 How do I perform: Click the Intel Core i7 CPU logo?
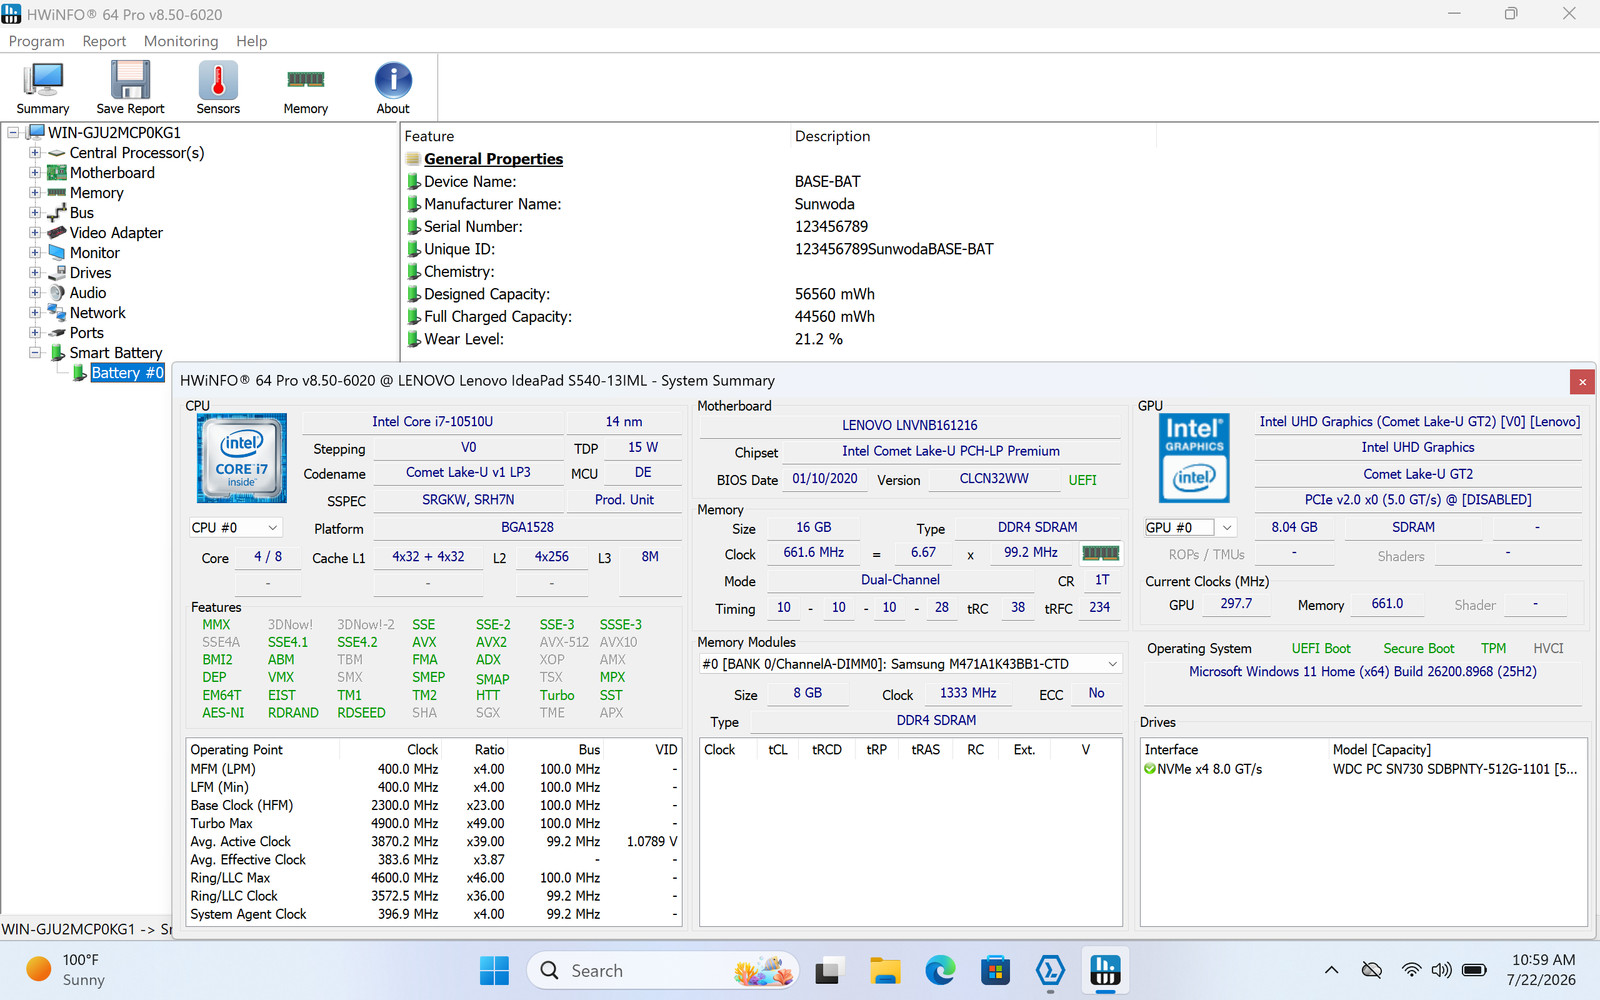tap(242, 458)
